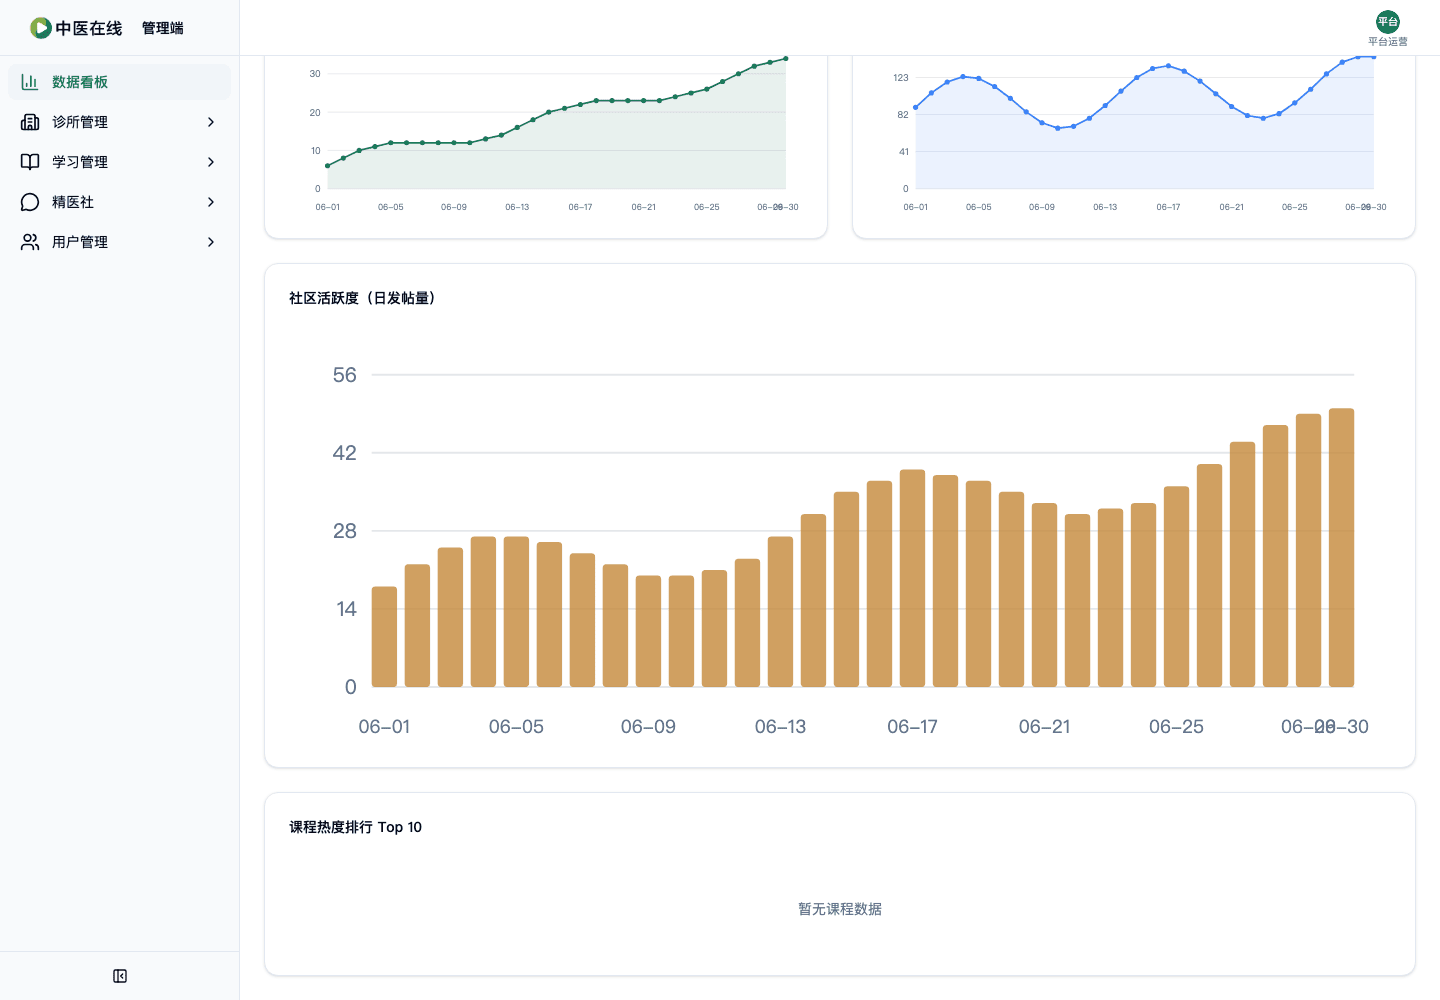This screenshot has width=1440, height=1000.
Task: Click the 数据看板 bar chart icon
Action: (x=30, y=82)
